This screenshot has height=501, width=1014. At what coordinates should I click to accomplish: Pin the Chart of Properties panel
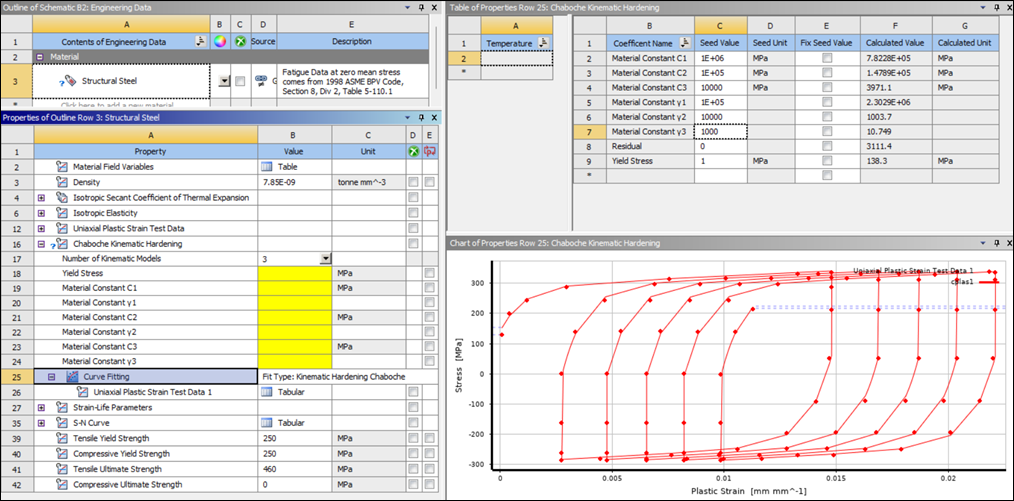click(997, 243)
